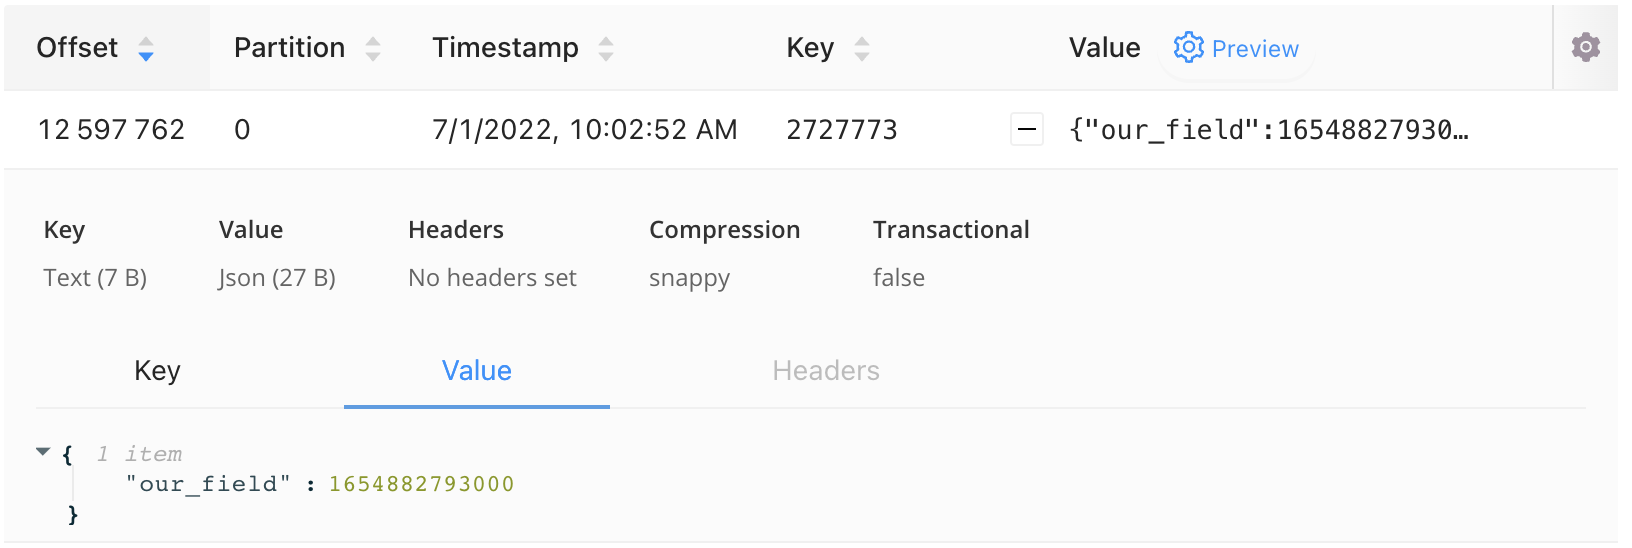The image size is (1632, 548).
Task: Sort by Key using sort arrows
Action: 862,48
